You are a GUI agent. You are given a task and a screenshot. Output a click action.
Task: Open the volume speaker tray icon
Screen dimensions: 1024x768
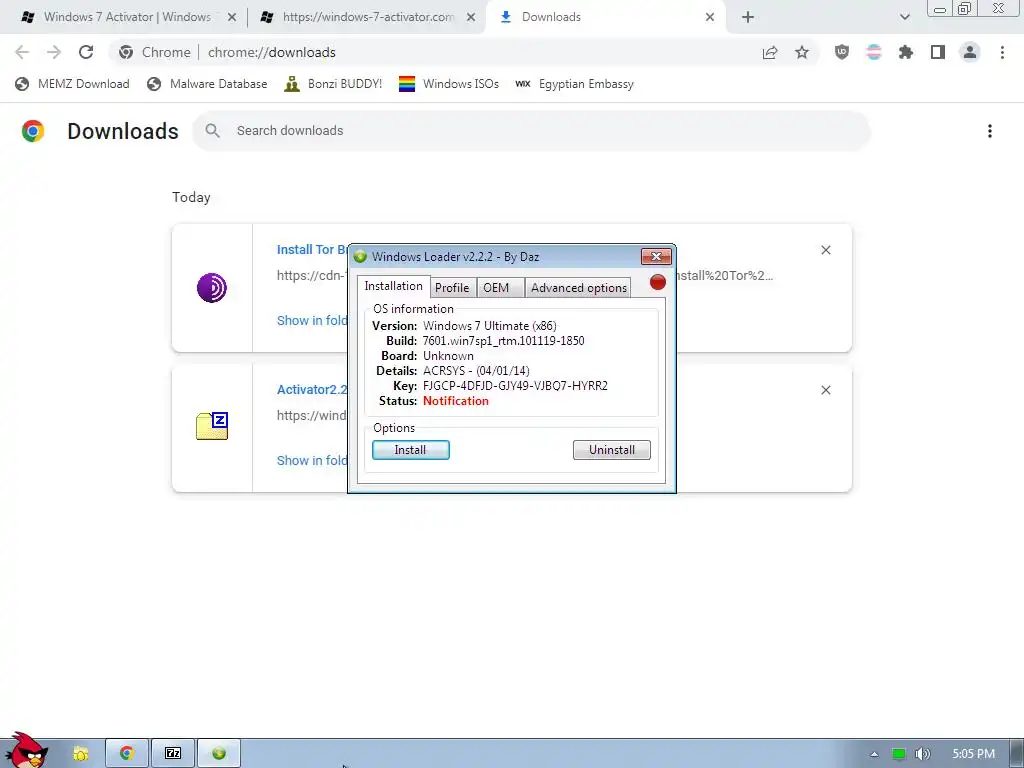[922, 754]
